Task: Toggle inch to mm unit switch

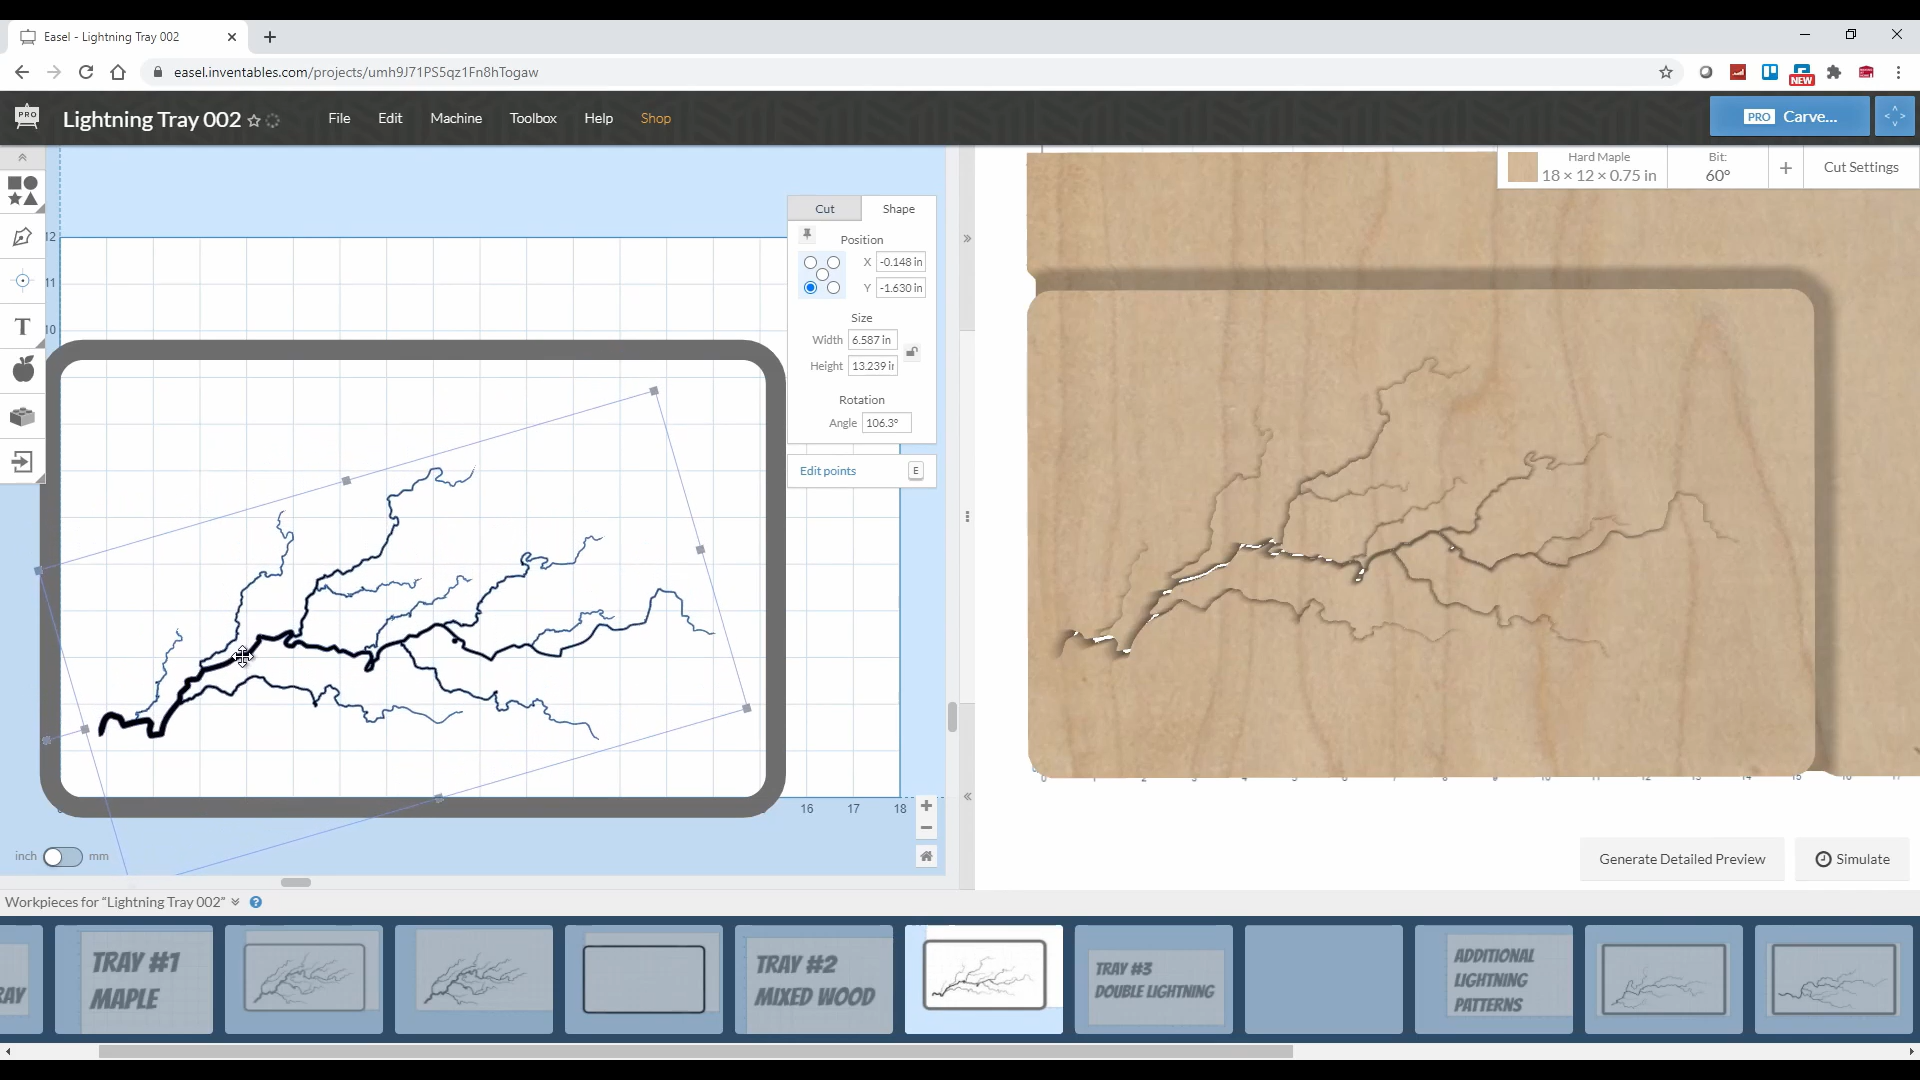Action: [62, 856]
